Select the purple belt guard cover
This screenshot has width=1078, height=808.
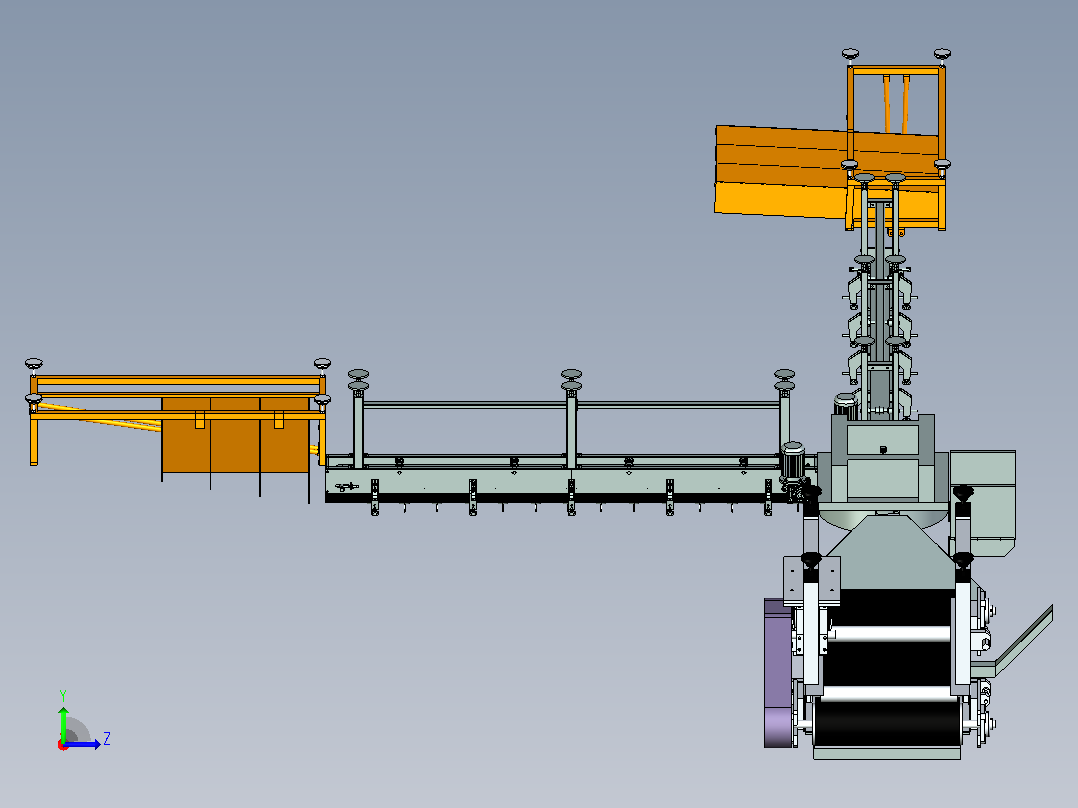pos(778,673)
